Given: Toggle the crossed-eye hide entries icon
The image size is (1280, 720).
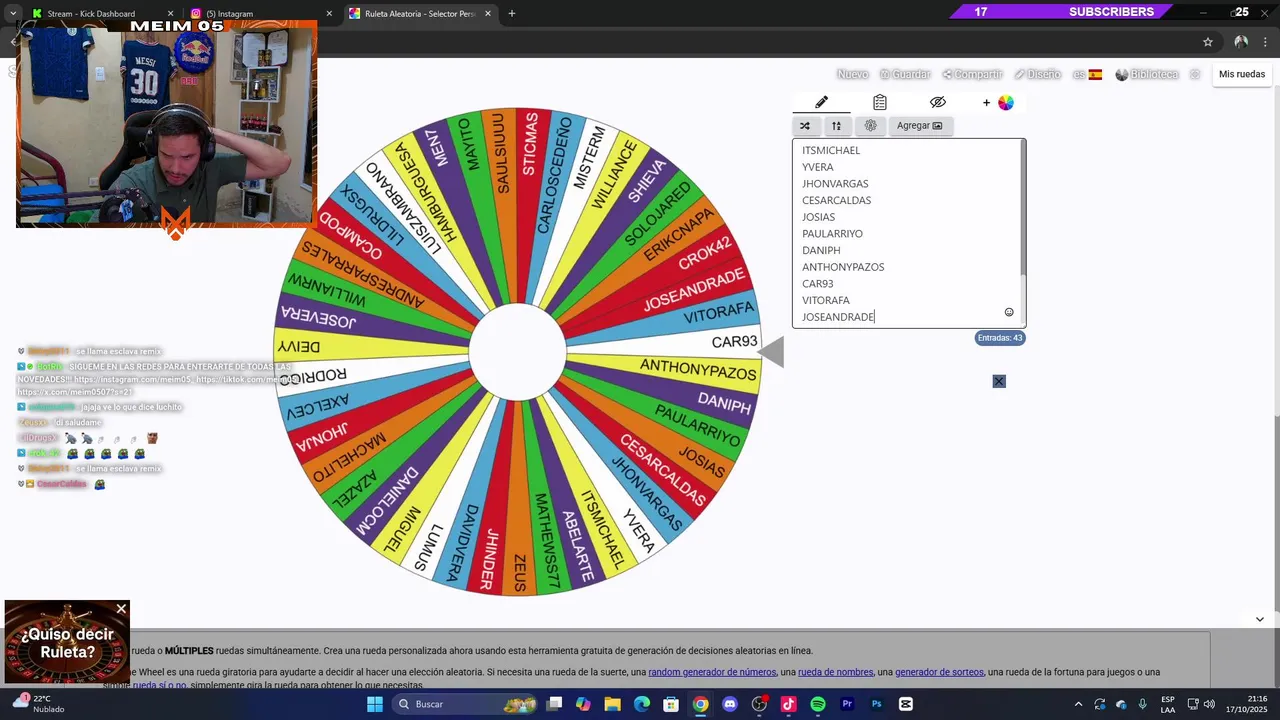Looking at the screenshot, I should point(937,102).
